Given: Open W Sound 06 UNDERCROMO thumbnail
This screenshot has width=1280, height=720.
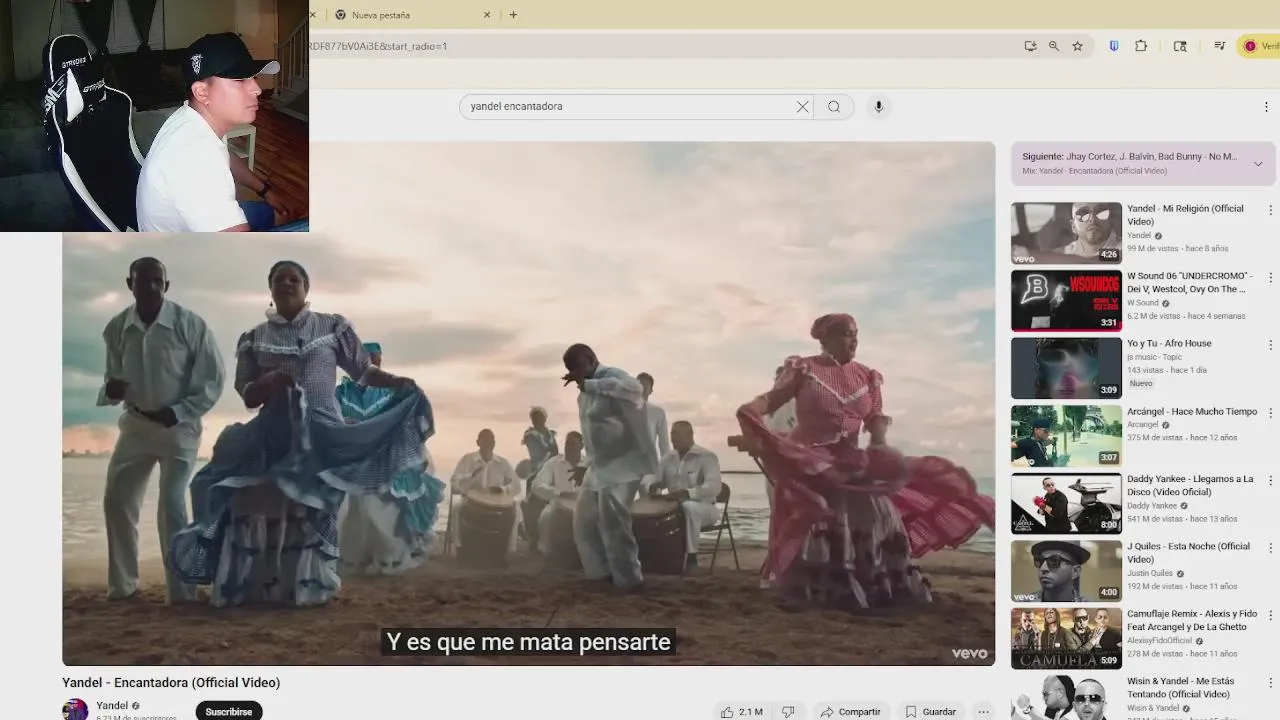Looking at the screenshot, I should [1066, 300].
